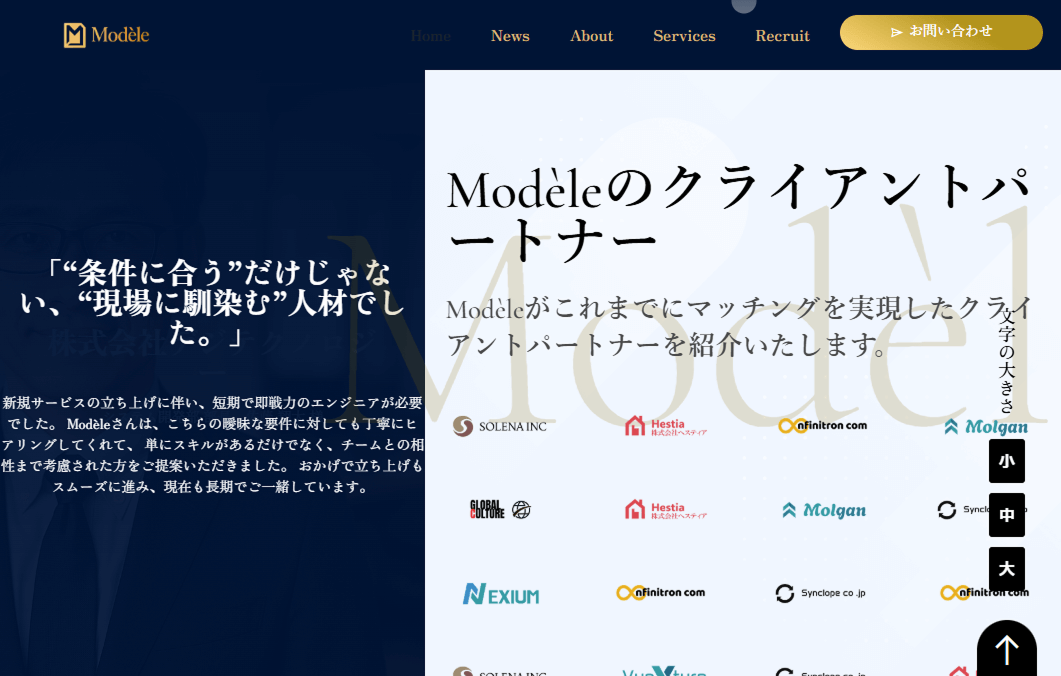
Task: Open the About navigation link
Action: coord(591,36)
